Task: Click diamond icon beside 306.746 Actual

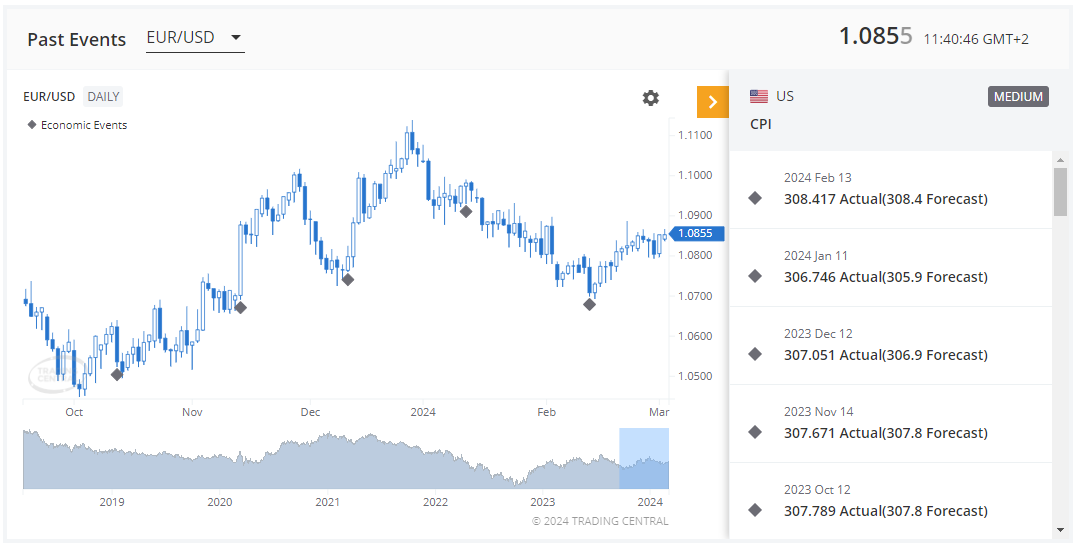Action: click(755, 277)
